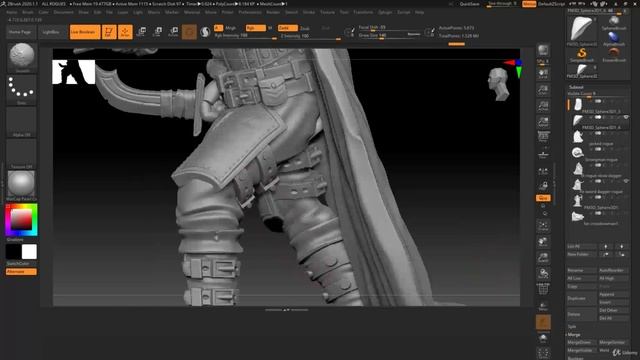Viewport: 640px width, 360px height.
Task: Open the current brush thumbnail
Action: pyautogui.click(x=22, y=57)
